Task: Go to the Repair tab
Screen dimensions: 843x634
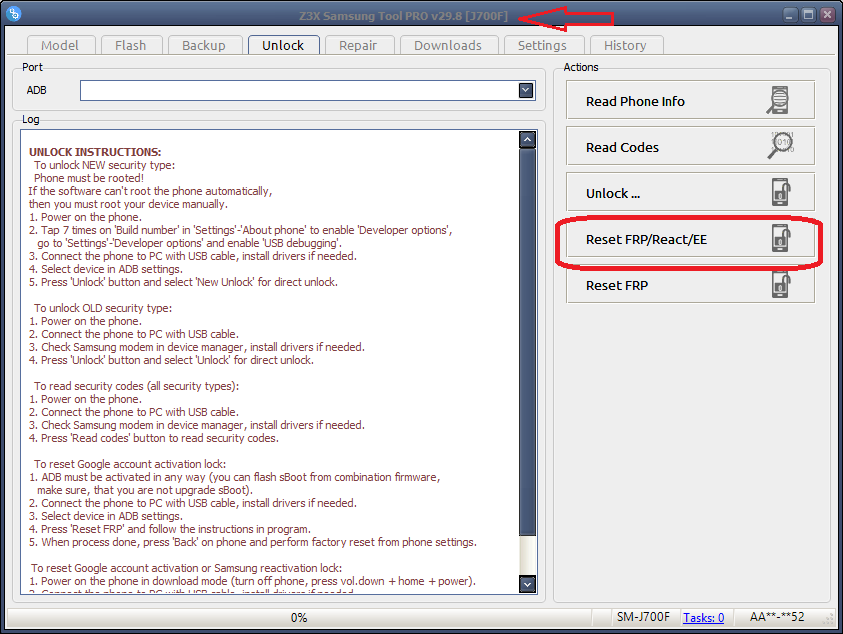Action: (x=358, y=45)
